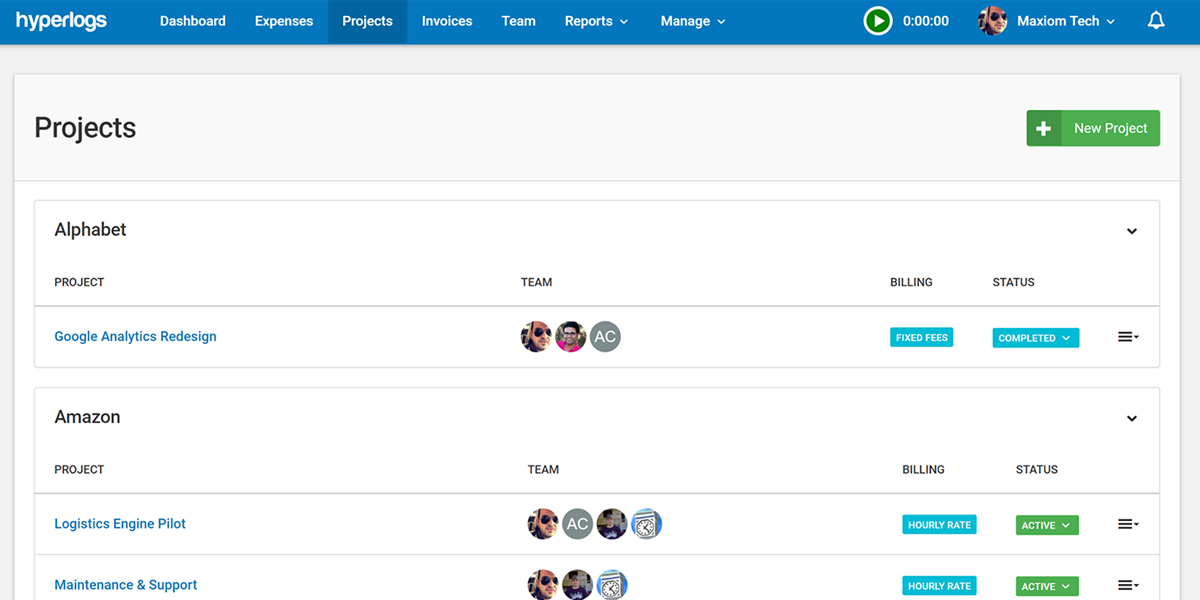Click the clock avatar in Logistics Engine Pilot team
This screenshot has width=1200, height=600.
click(646, 524)
